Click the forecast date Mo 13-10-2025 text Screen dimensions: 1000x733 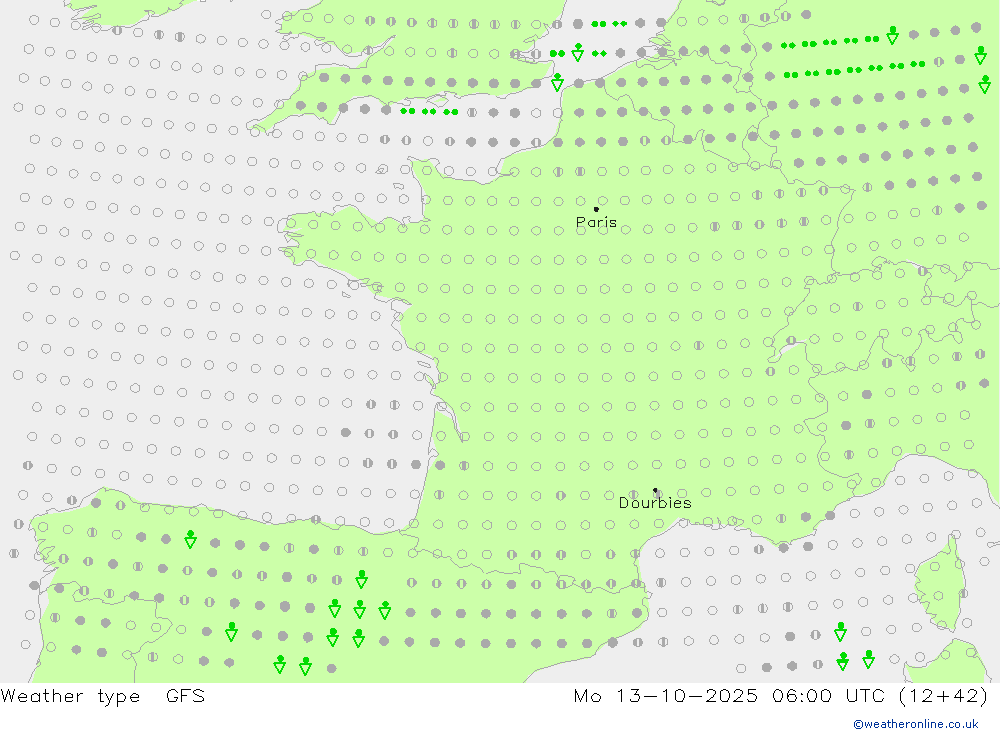pos(666,695)
